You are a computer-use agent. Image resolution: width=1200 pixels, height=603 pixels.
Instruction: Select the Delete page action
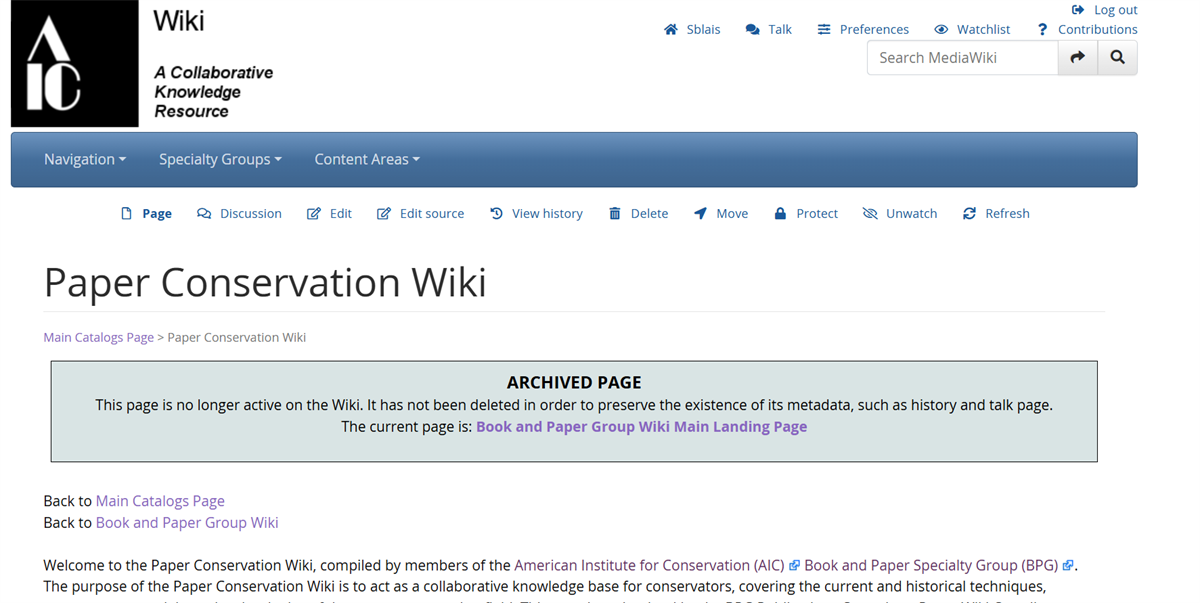click(x=638, y=213)
